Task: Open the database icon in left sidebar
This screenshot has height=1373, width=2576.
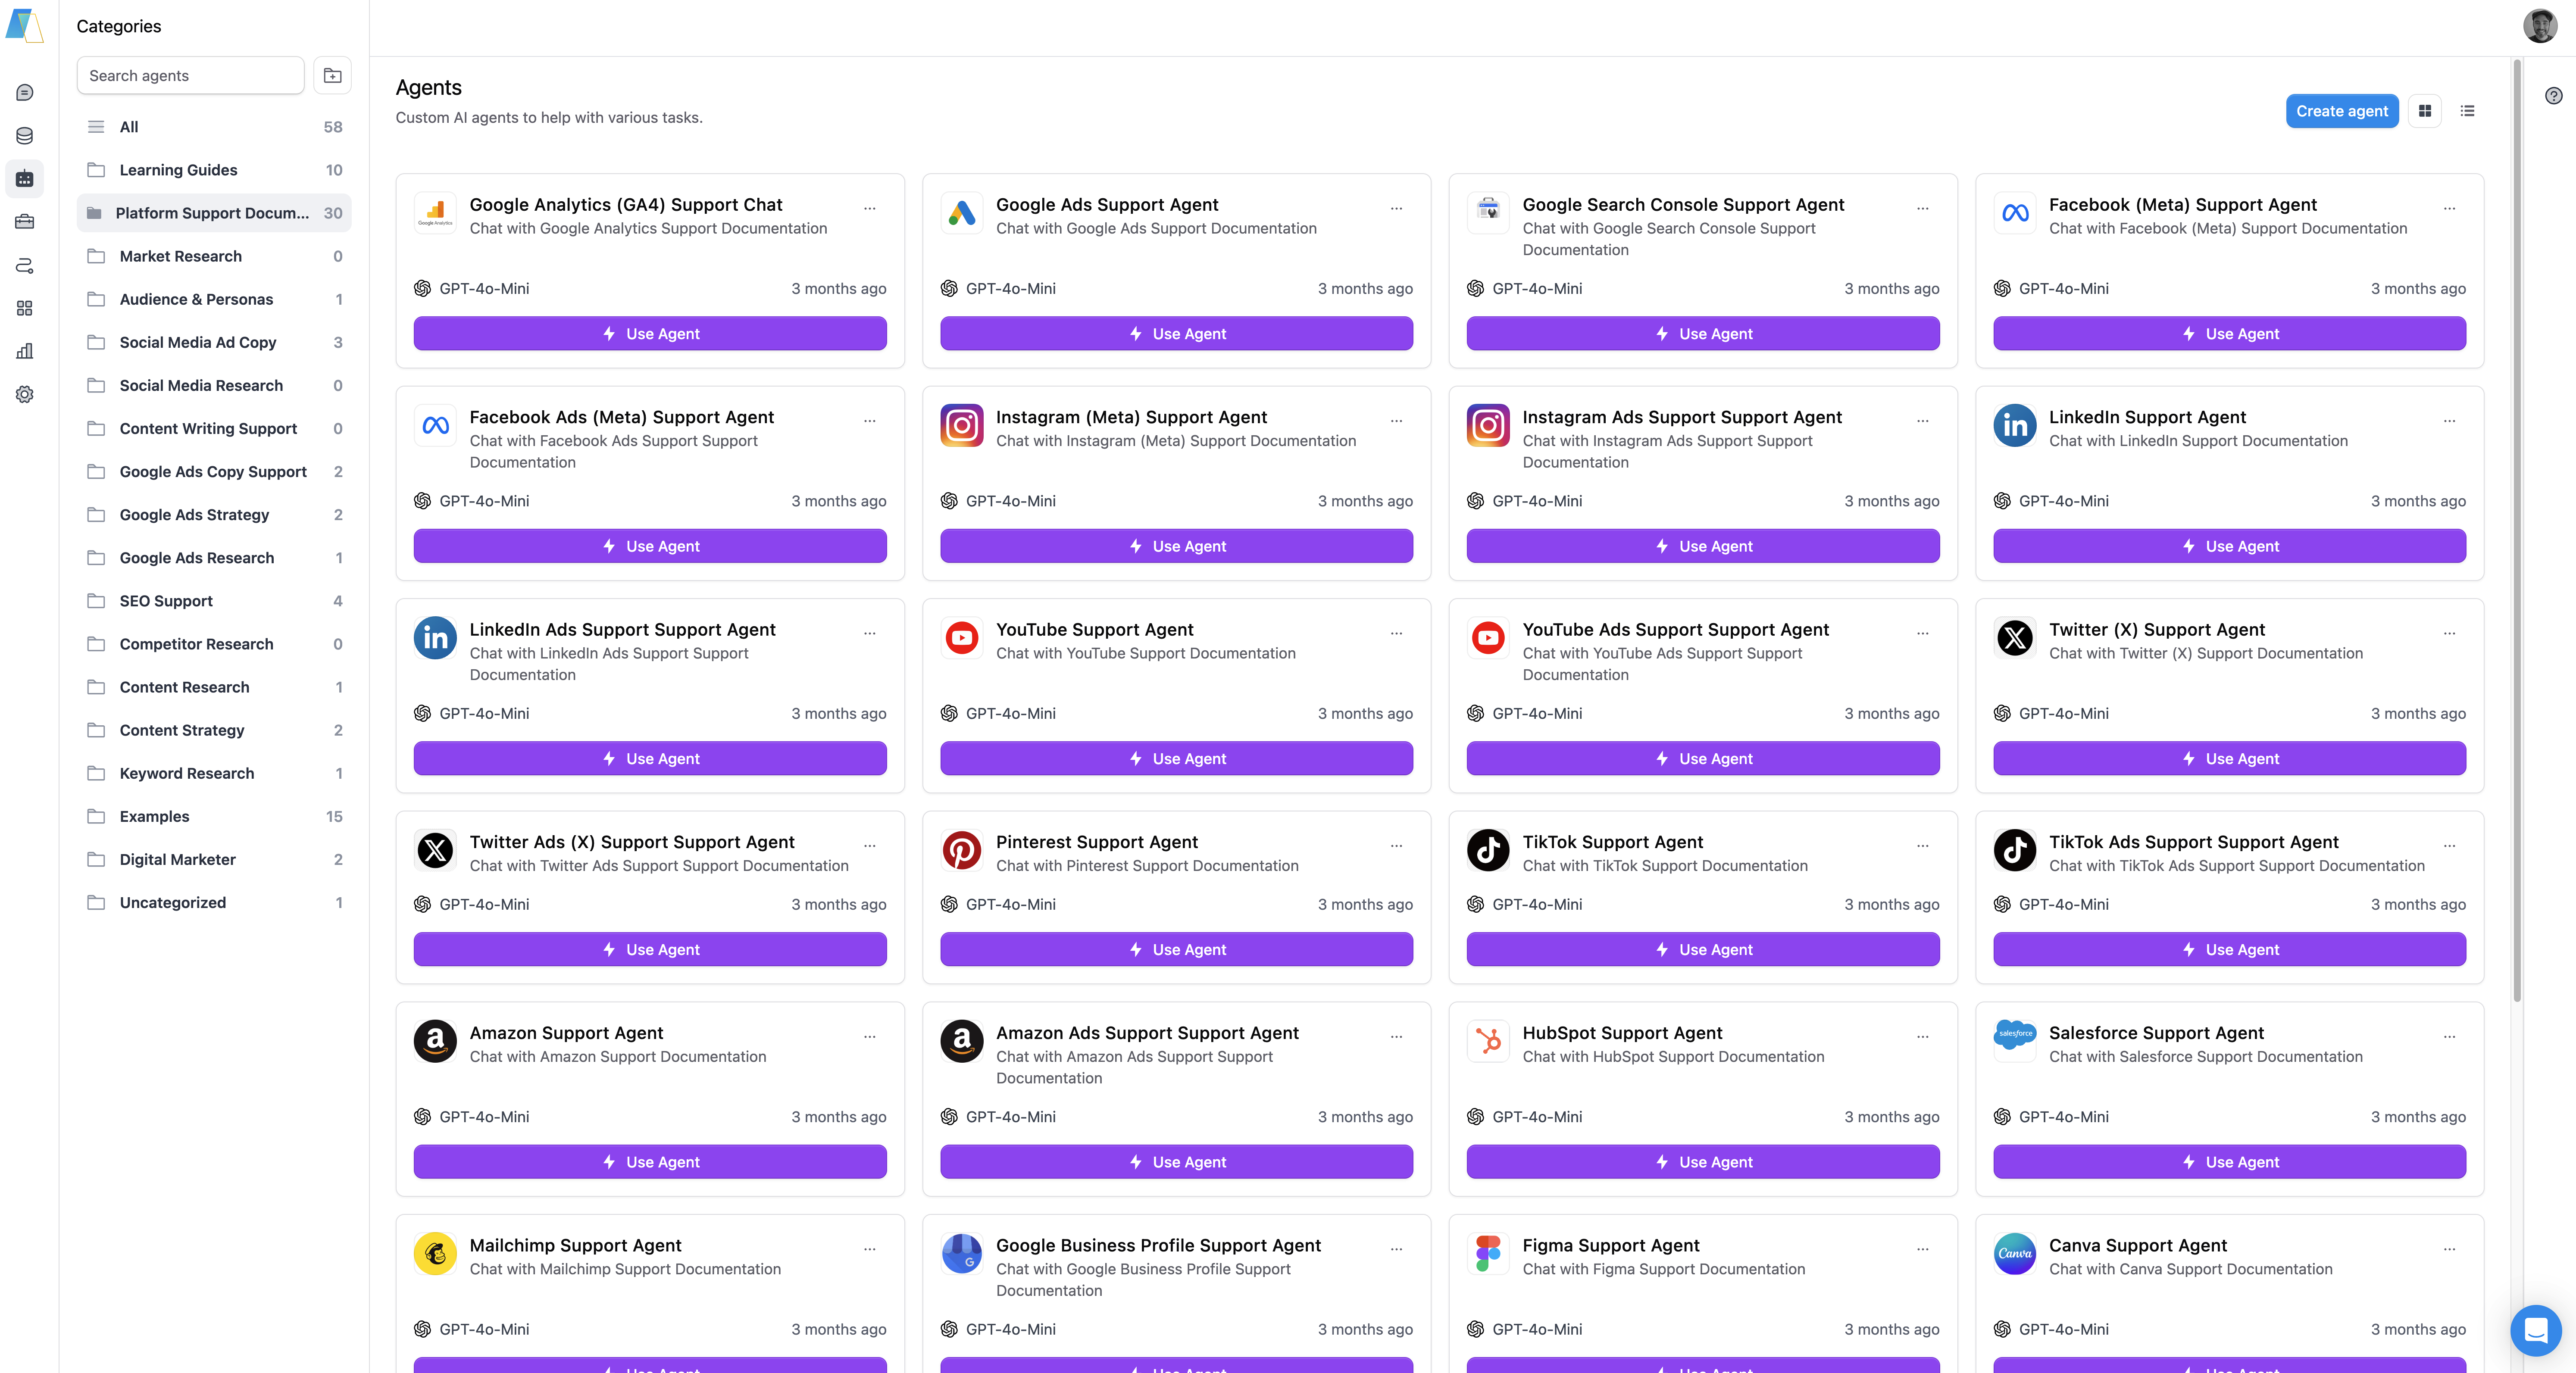Action: [x=25, y=136]
